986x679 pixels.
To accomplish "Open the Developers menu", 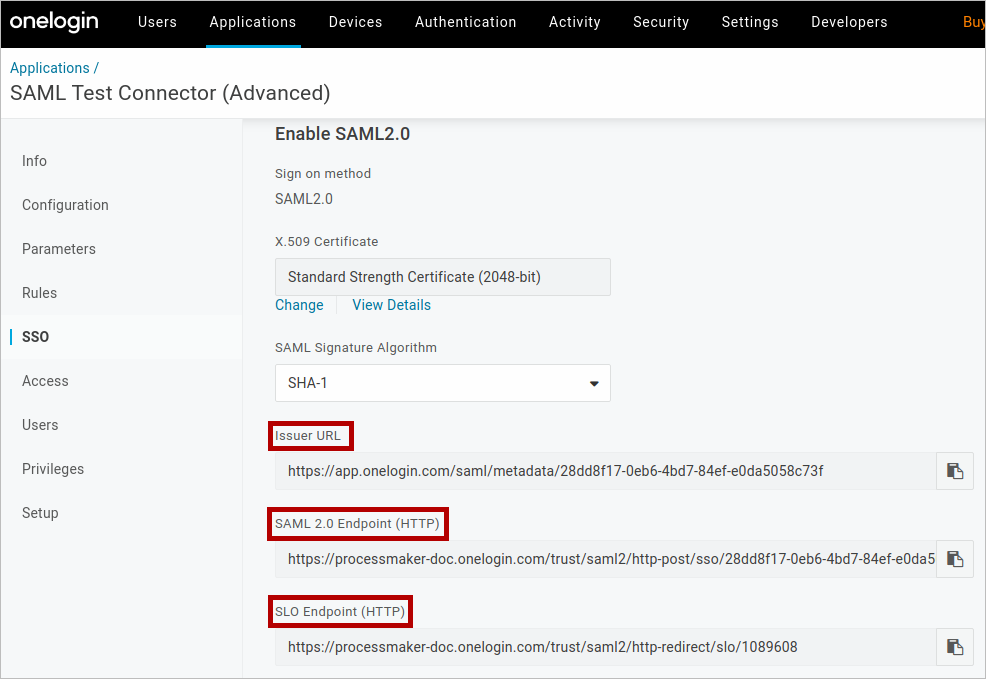I will click(x=849, y=22).
